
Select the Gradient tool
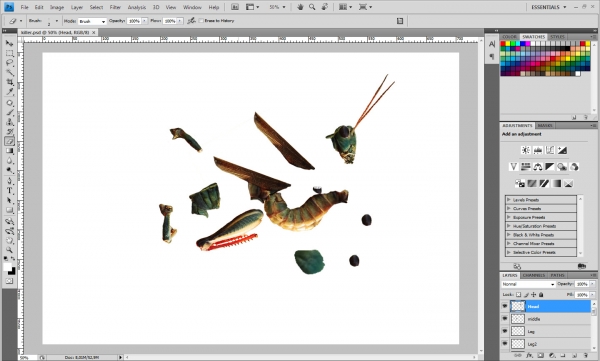[x=9, y=151]
